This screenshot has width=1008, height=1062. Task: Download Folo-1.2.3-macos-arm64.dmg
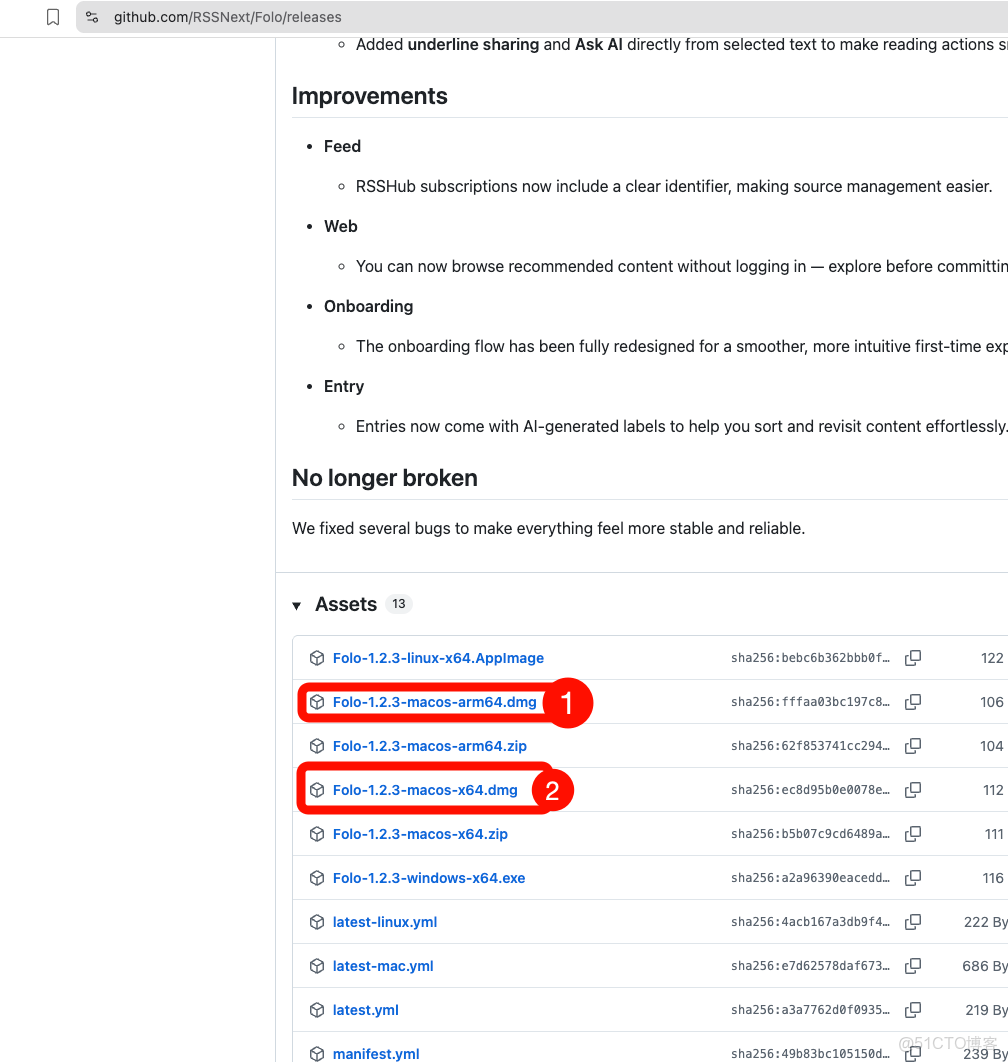point(434,702)
